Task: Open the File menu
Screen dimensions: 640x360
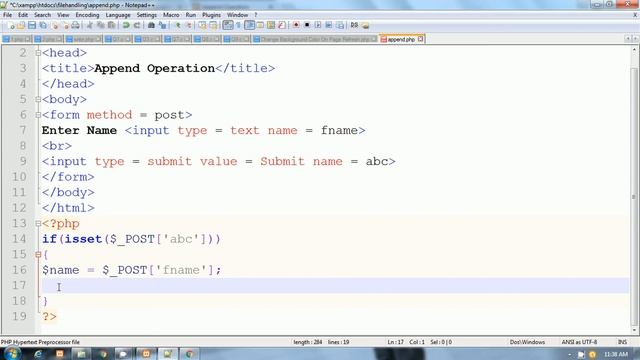Action: click(x=7, y=15)
